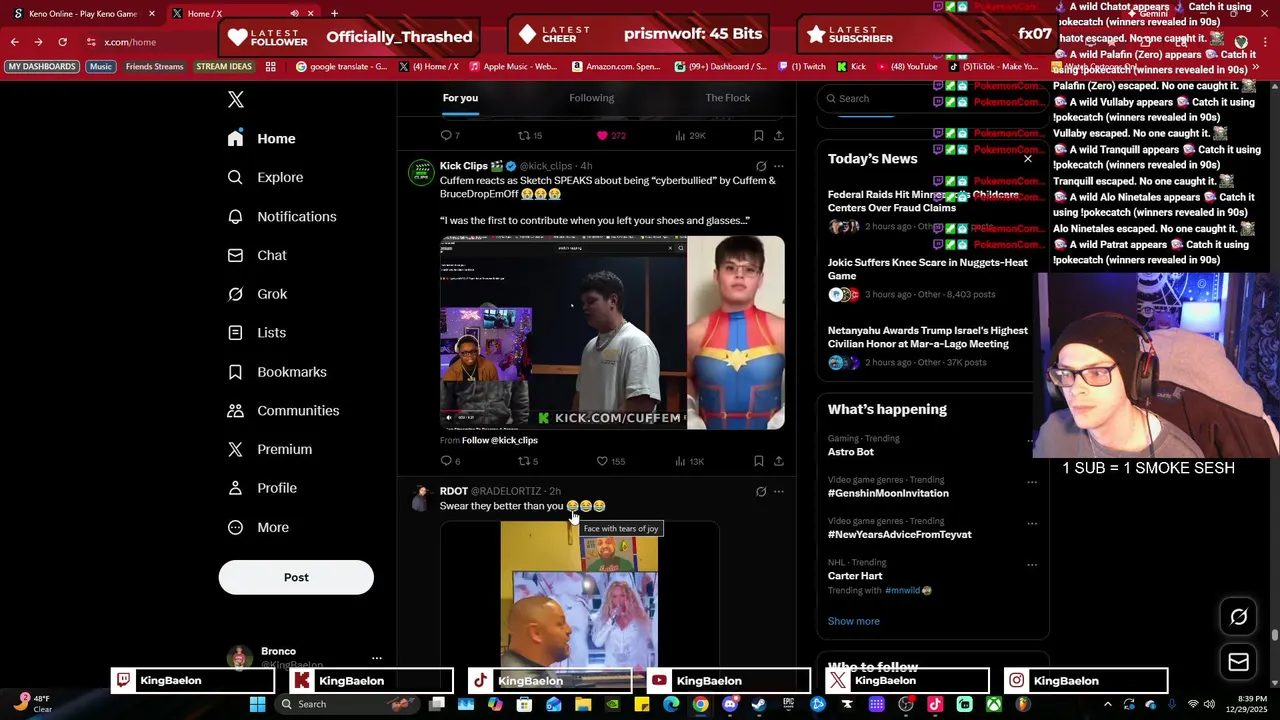Viewport: 1280px width, 720px height.
Task: Mute audio on the Home / X tab
Action: (x=294, y=14)
